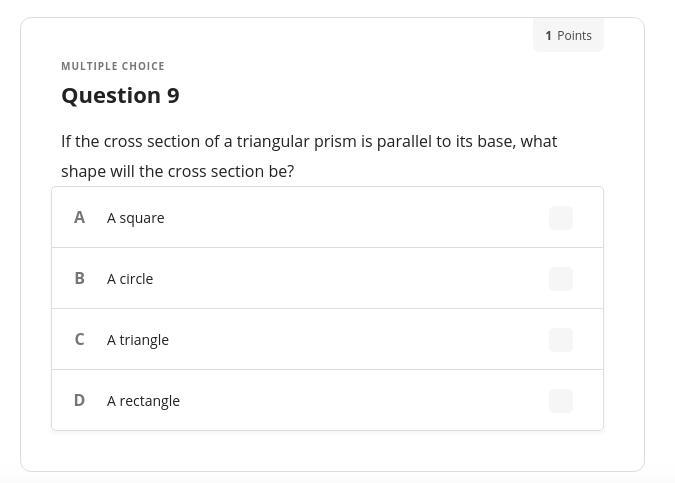Click the phrase "parallel to its base"
Image resolution: width=675 pixels, height=483 pixels.
tap(445, 141)
